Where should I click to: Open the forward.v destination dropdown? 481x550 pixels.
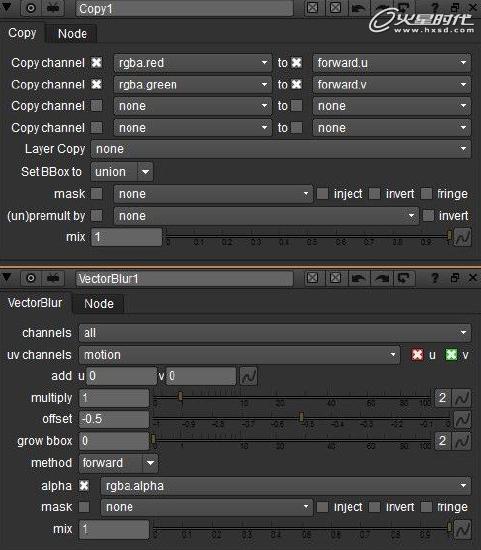point(392,85)
